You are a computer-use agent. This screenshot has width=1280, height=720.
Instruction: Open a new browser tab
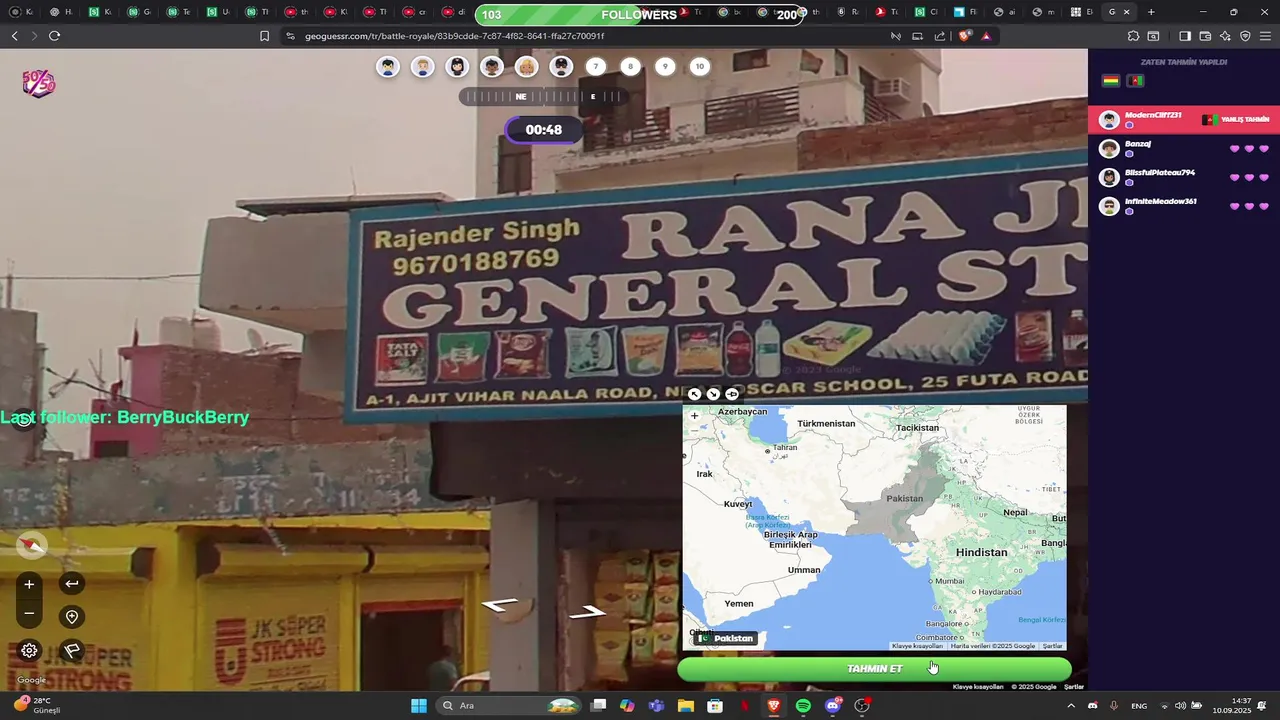coord(1151,12)
